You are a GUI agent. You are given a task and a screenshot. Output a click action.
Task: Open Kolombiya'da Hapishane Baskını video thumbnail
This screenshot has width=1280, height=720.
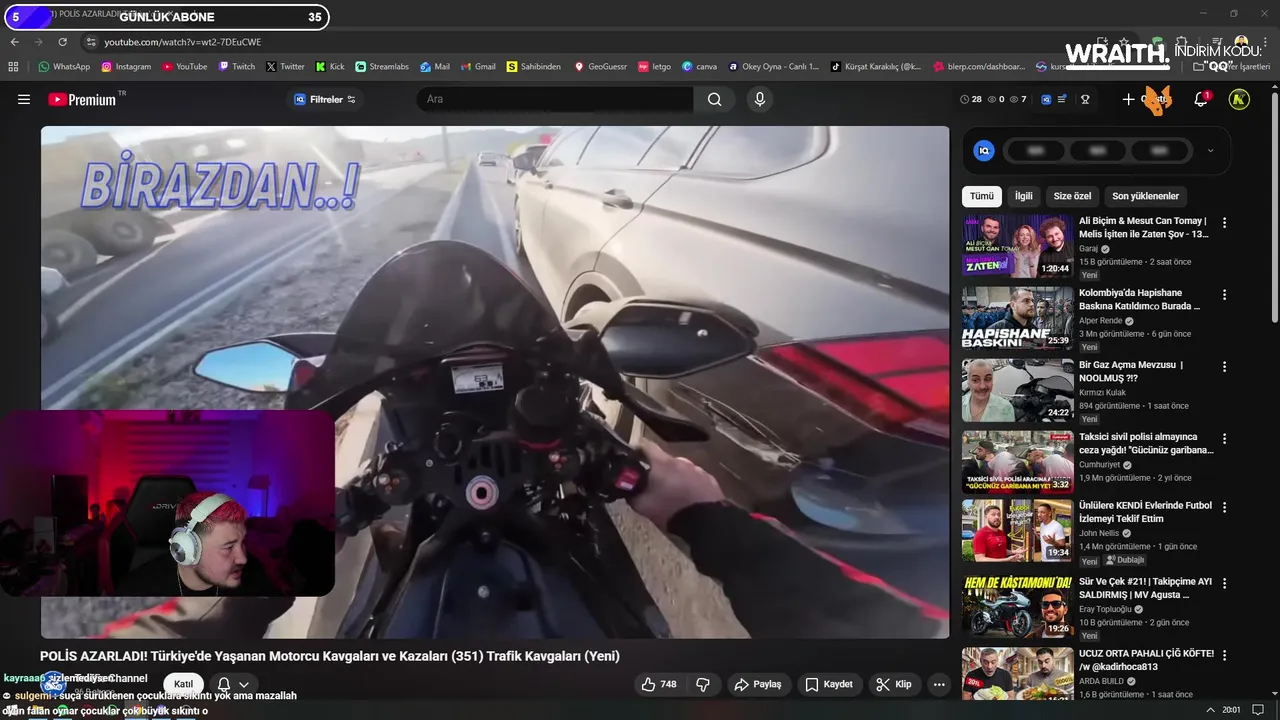pyautogui.click(x=1018, y=318)
